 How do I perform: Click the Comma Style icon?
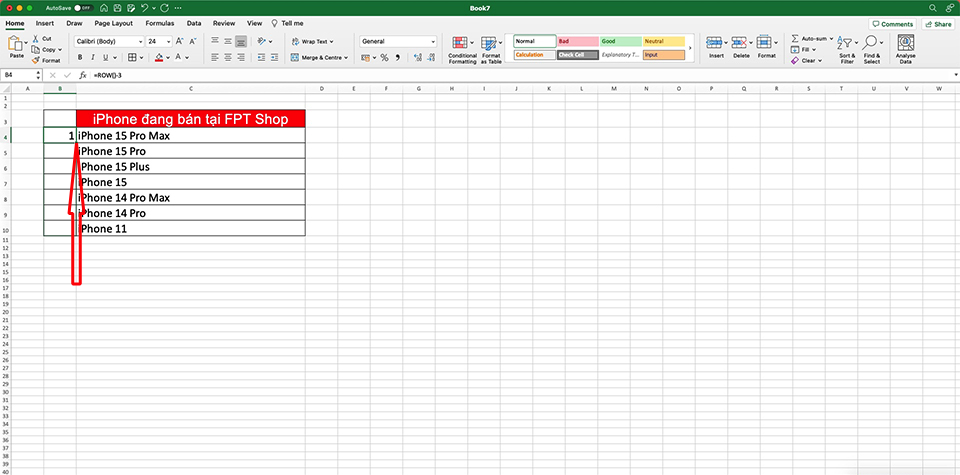397,58
